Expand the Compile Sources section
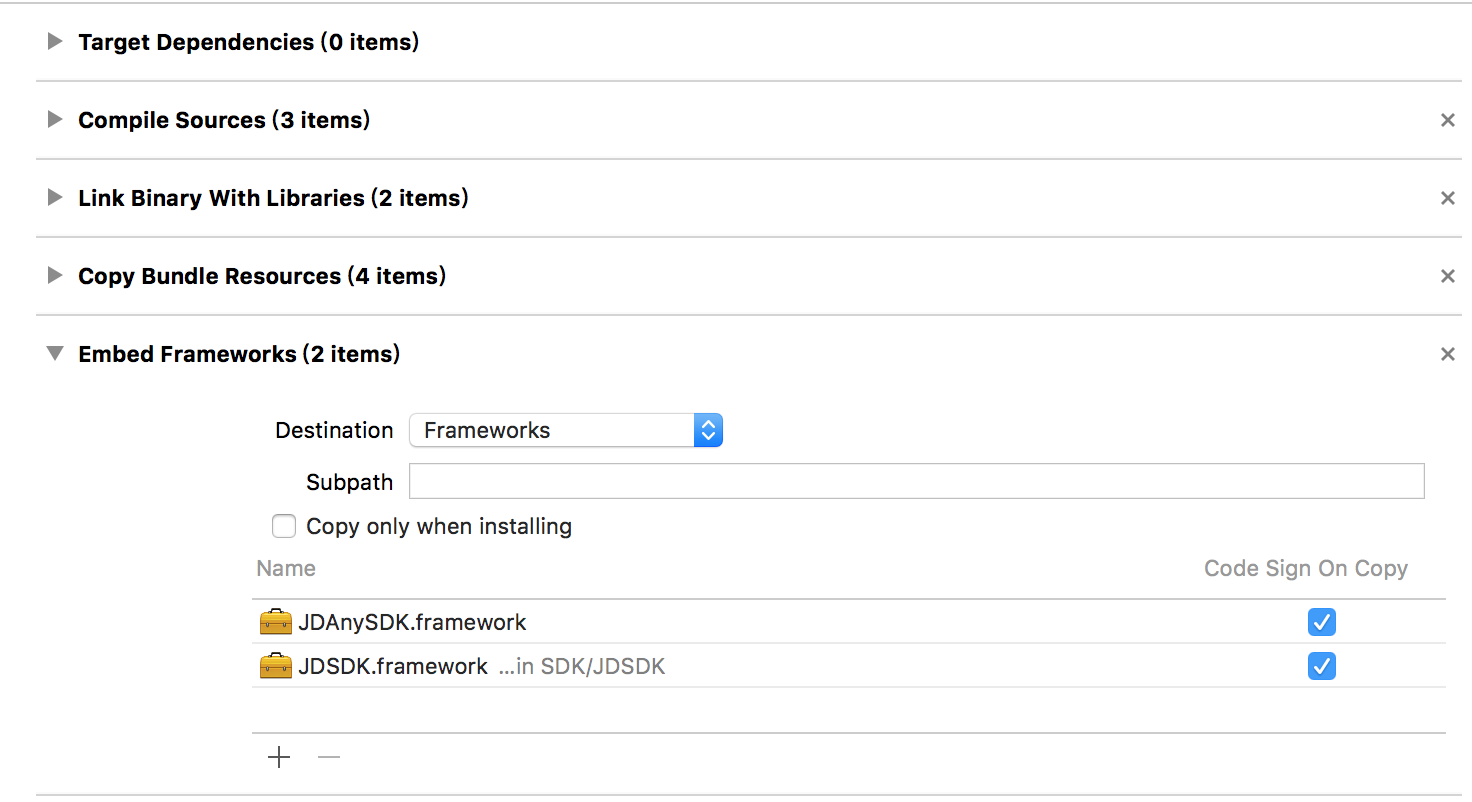Screen dimensions: 1472x802 (55, 120)
